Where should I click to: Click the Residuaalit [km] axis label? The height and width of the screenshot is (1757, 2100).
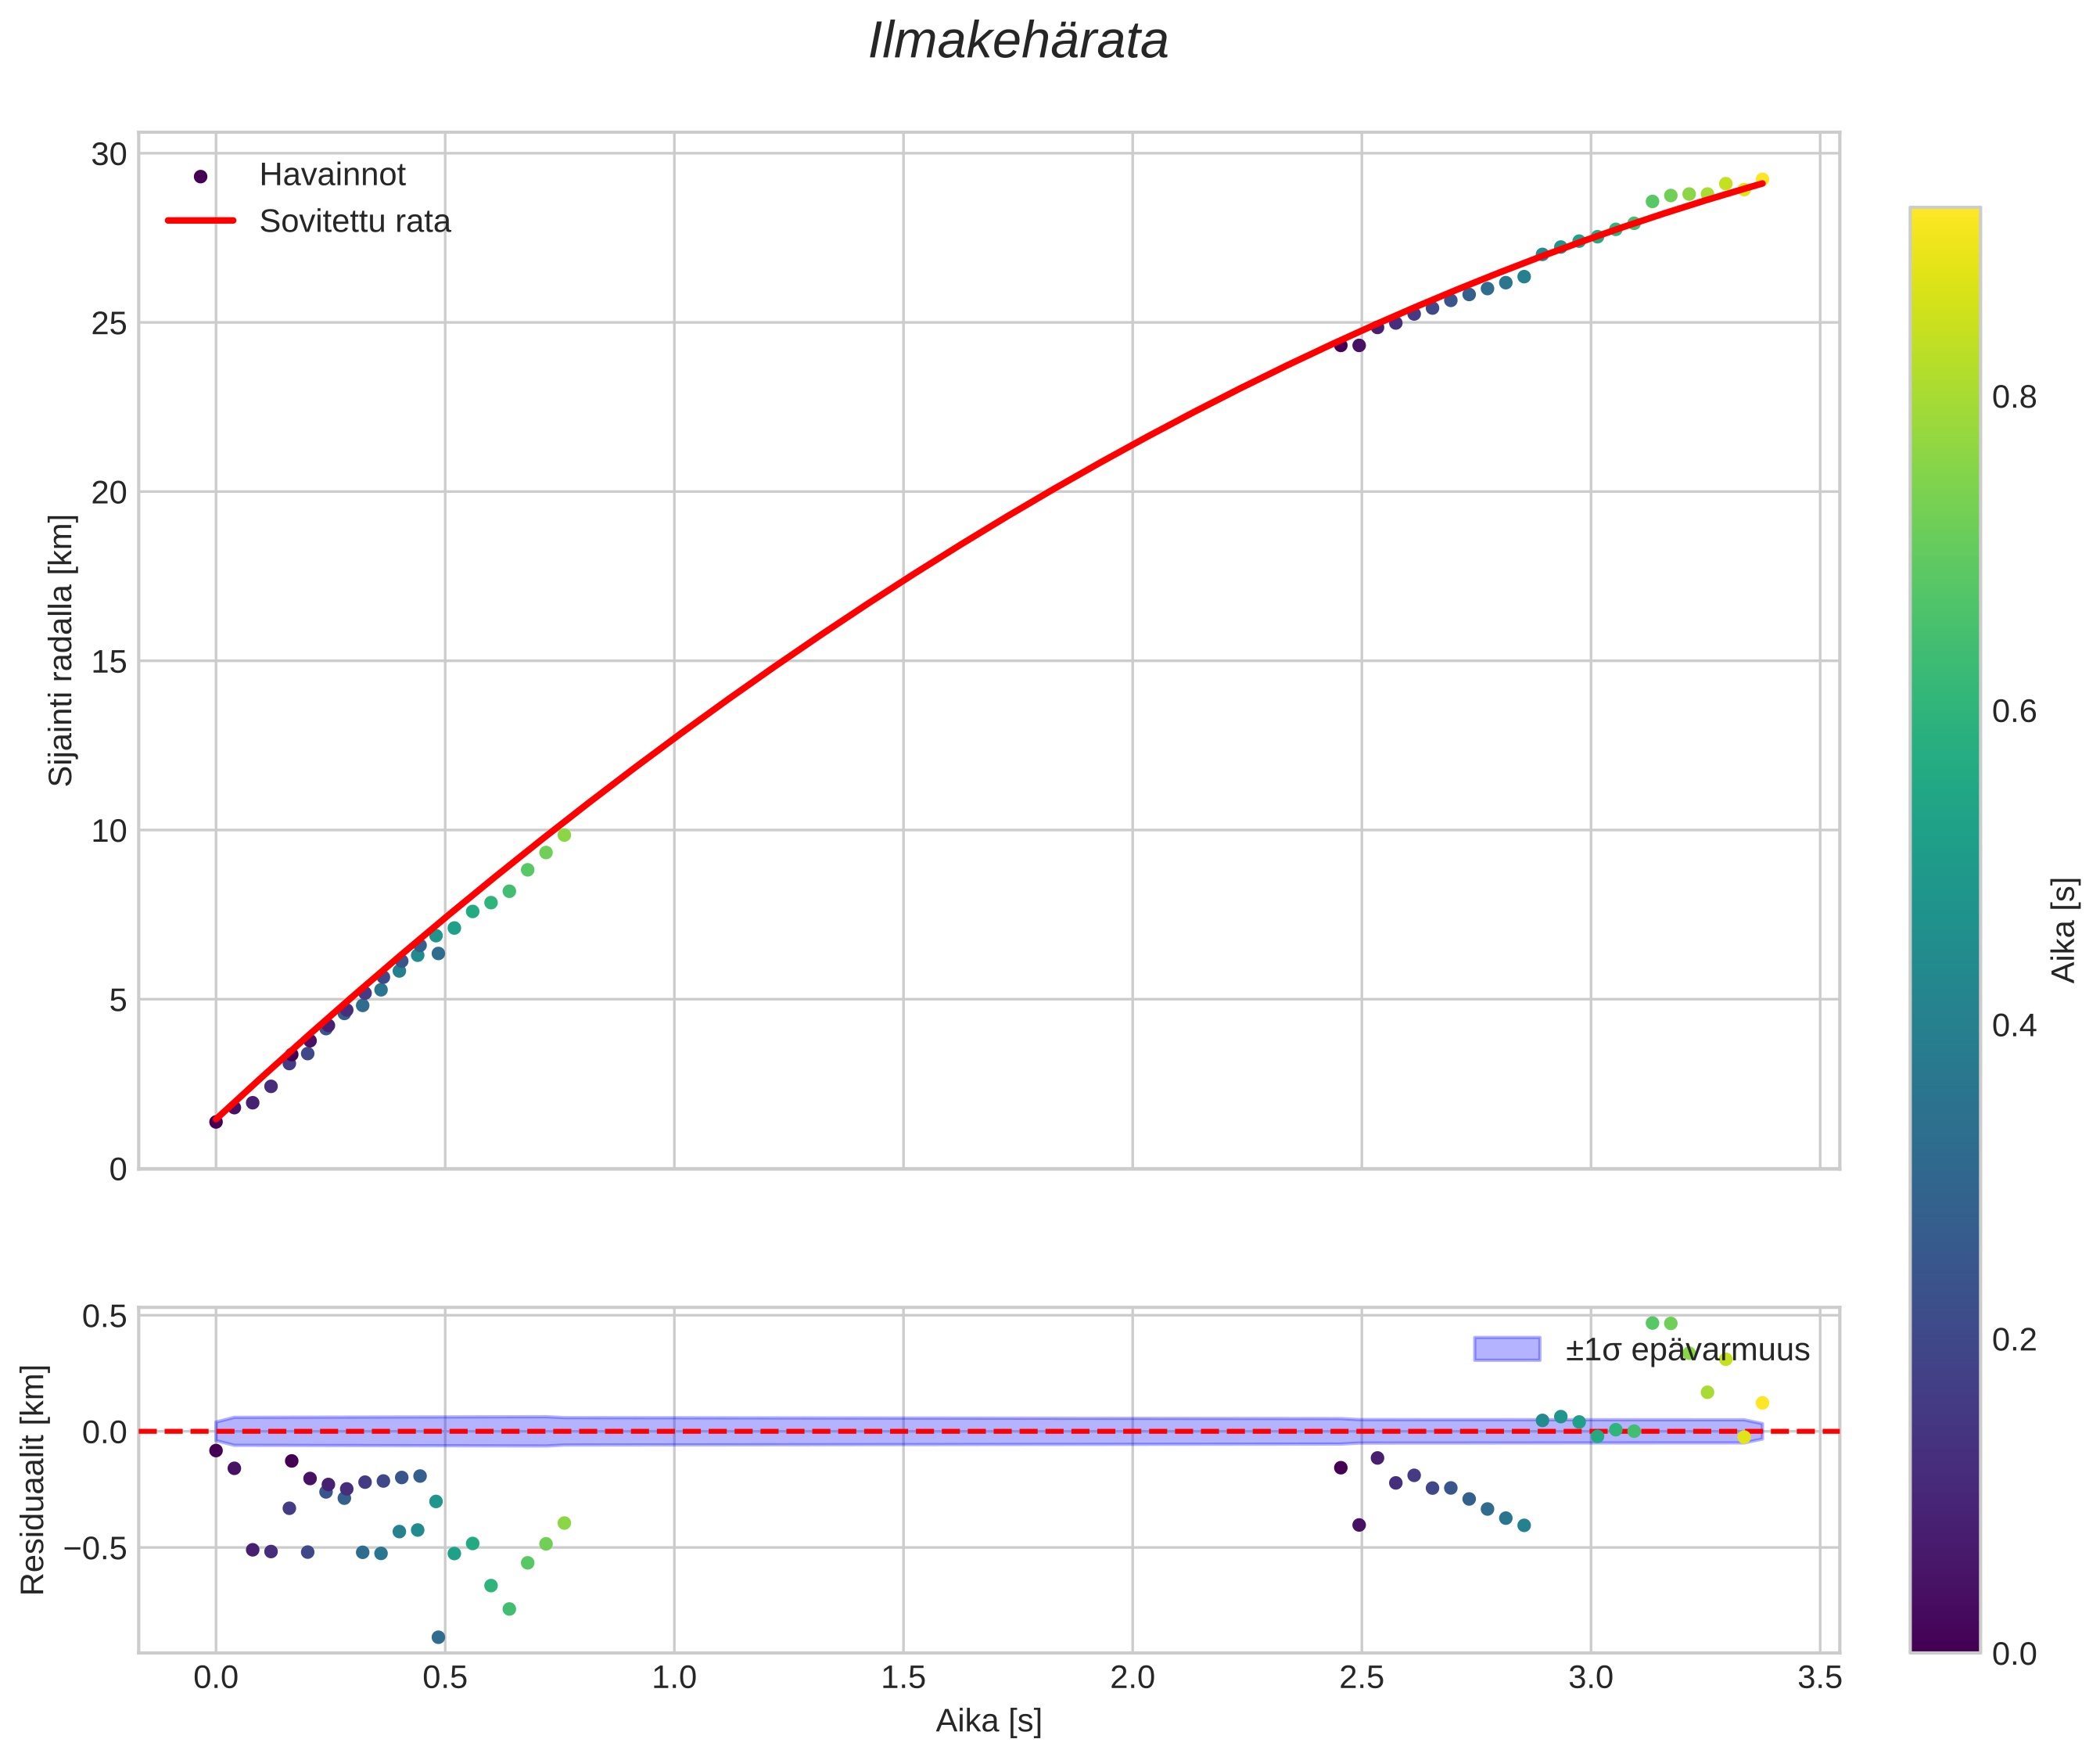point(34,1479)
